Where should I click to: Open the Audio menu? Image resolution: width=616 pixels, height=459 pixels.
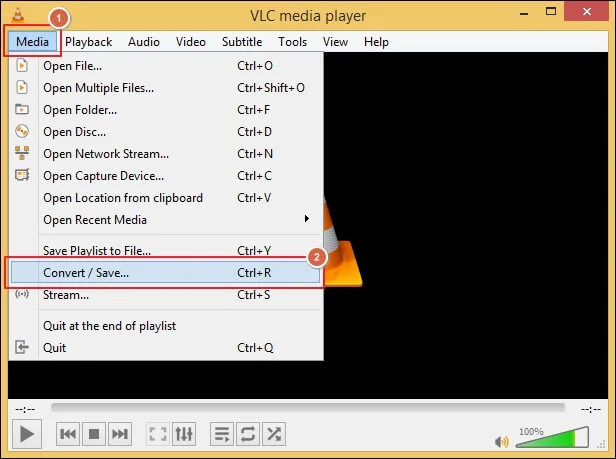144,42
